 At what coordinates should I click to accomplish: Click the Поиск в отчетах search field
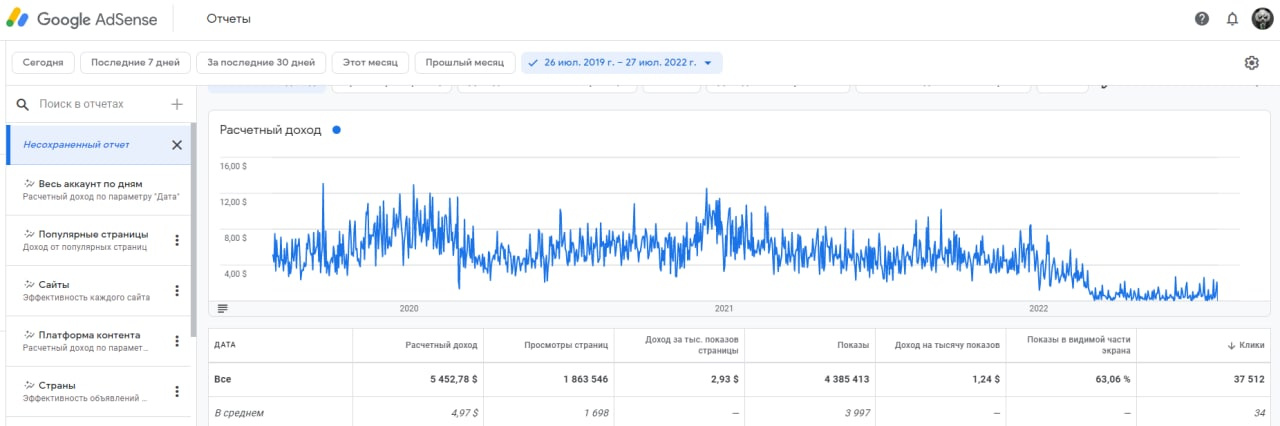(x=95, y=104)
